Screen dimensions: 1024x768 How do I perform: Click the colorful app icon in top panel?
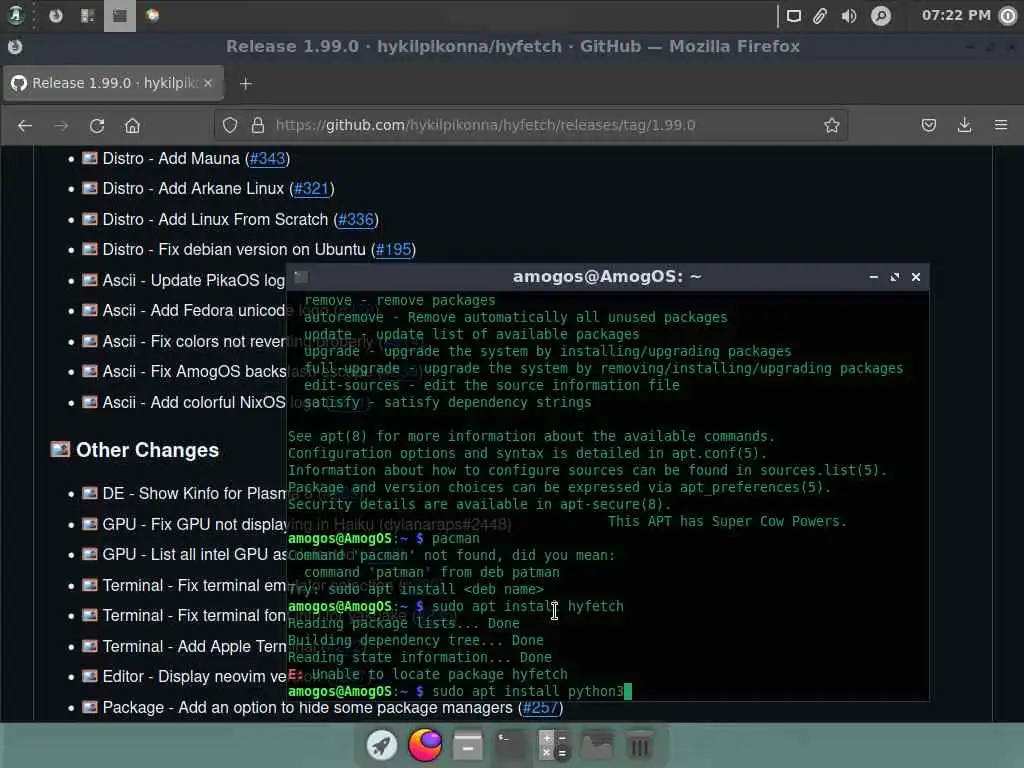pos(153,15)
